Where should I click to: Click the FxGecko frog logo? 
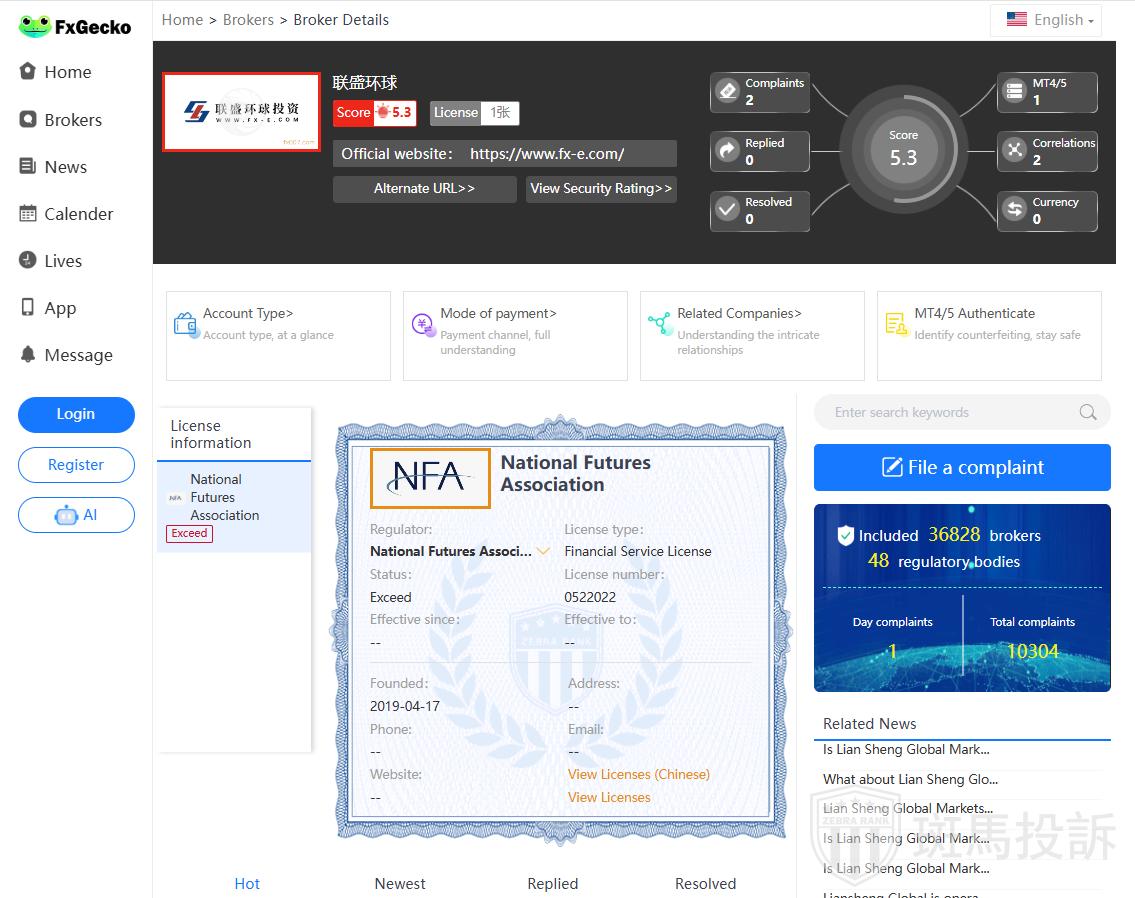(35, 27)
